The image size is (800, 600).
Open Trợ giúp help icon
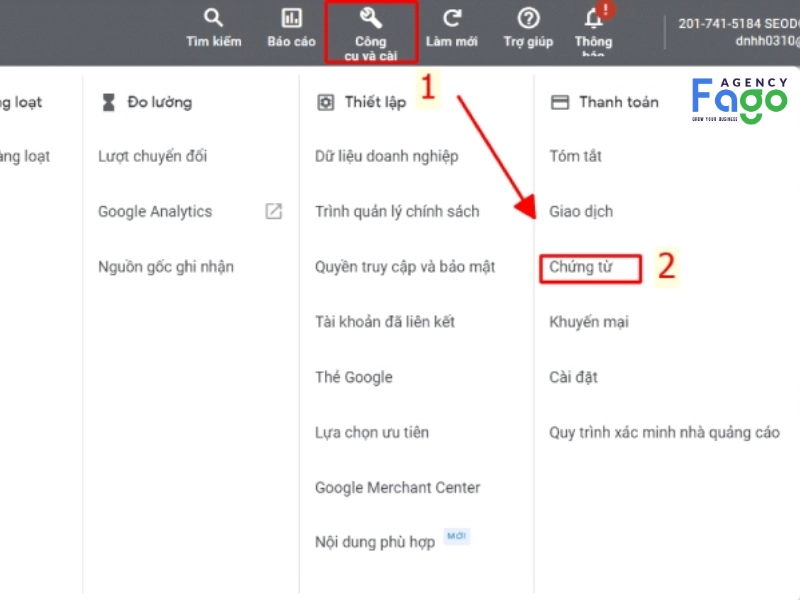point(527,17)
